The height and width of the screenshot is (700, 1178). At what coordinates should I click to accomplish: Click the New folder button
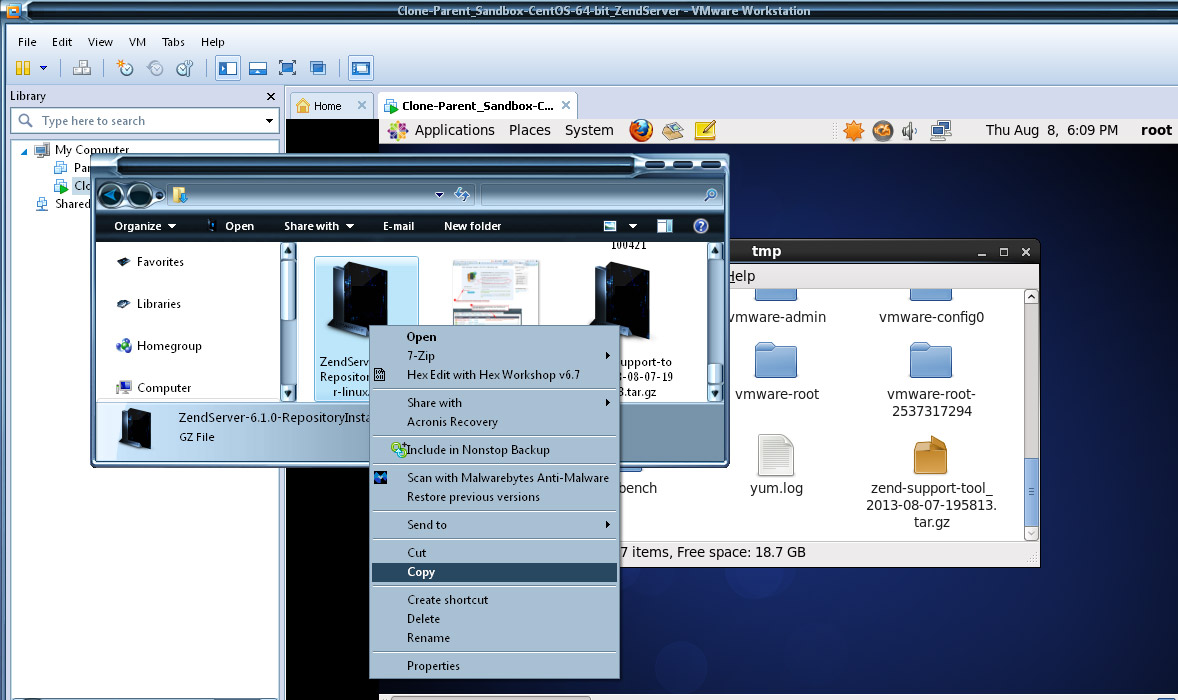(473, 226)
